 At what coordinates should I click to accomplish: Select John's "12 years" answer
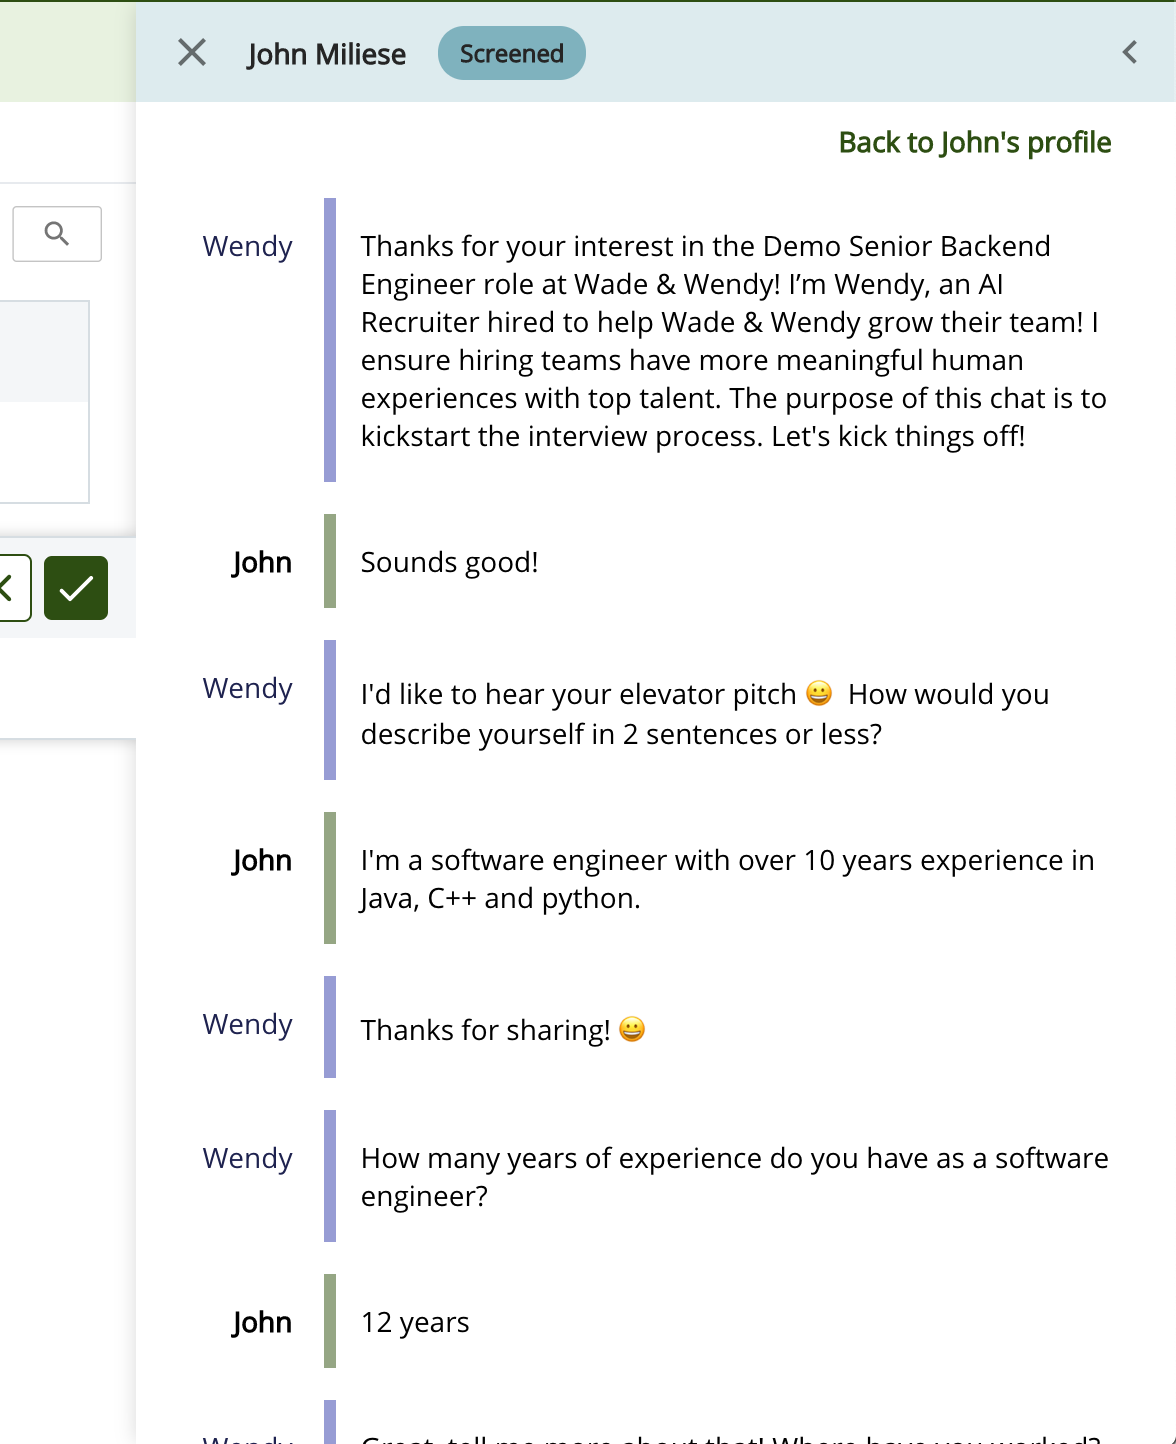(x=415, y=1322)
